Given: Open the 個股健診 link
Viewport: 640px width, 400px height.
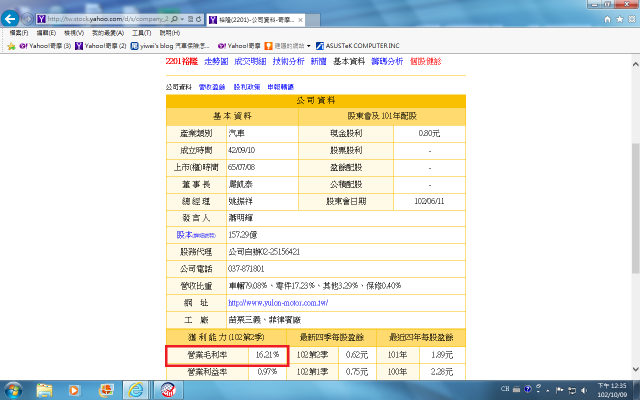Looking at the screenshot, I should point(426,62).
